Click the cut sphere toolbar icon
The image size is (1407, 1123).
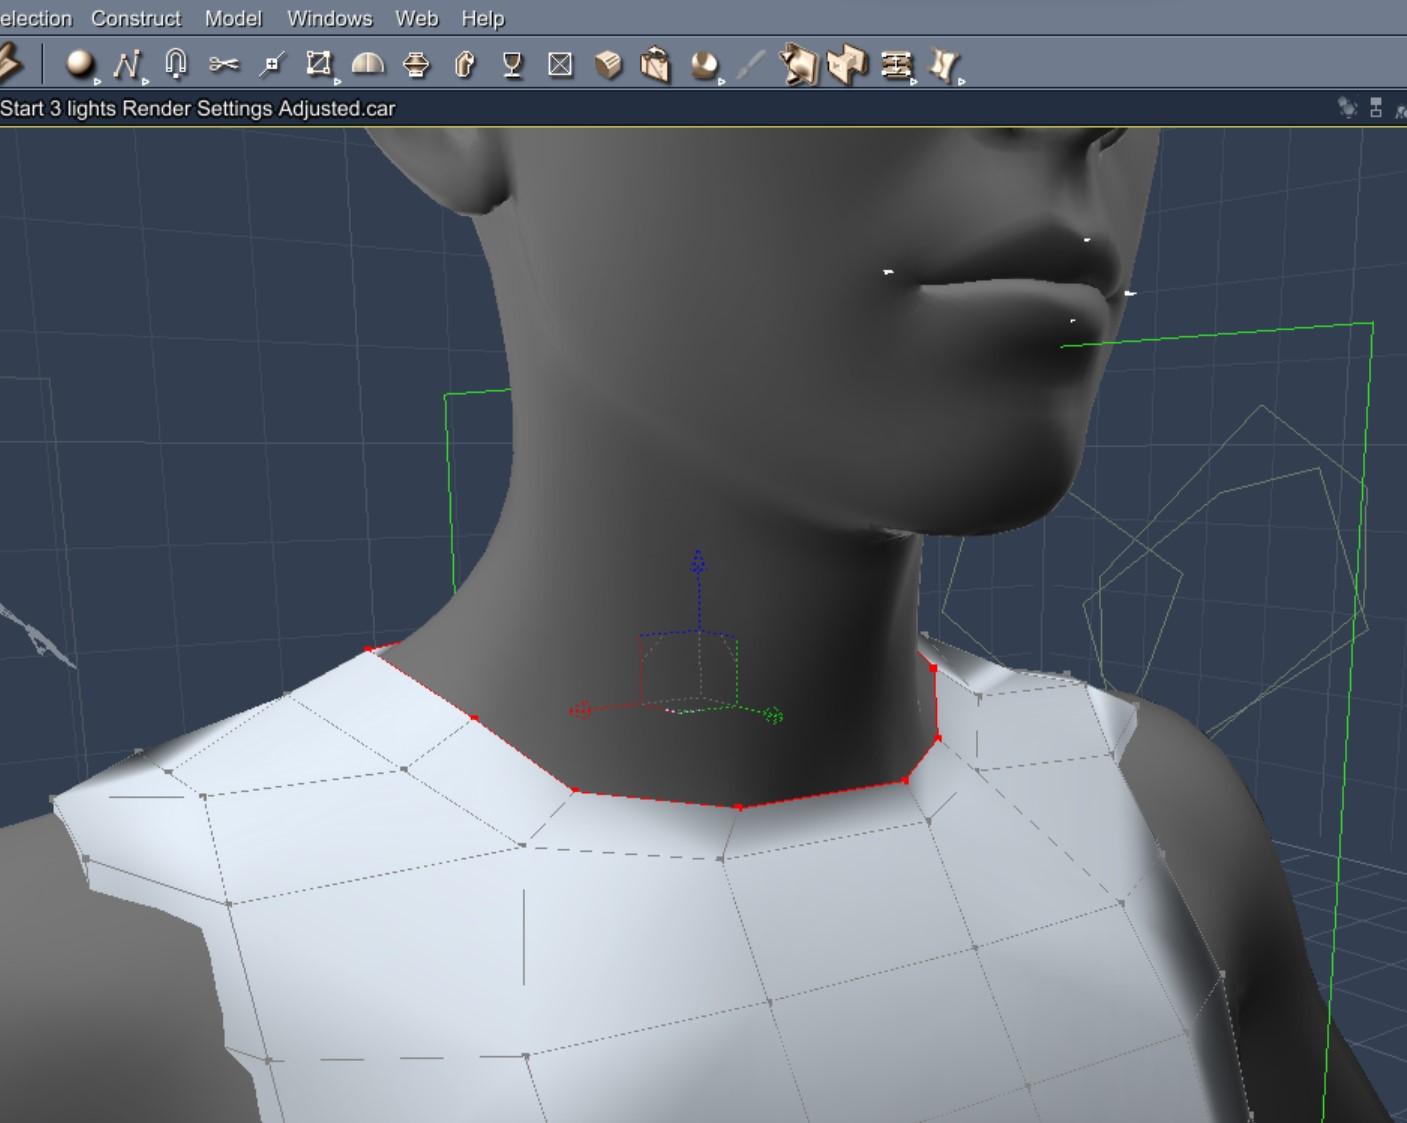pyautogui.click(x=705, y=65)
